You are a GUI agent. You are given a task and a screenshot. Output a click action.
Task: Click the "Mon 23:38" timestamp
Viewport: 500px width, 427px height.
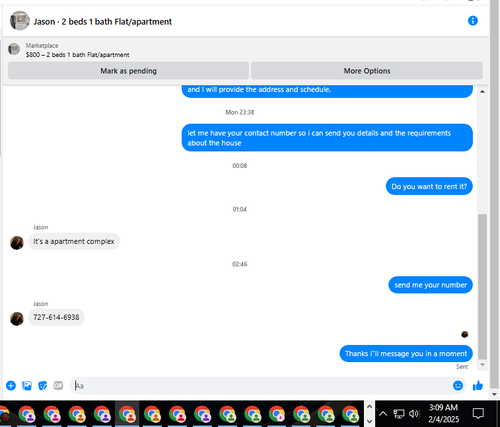coord(240,112)
